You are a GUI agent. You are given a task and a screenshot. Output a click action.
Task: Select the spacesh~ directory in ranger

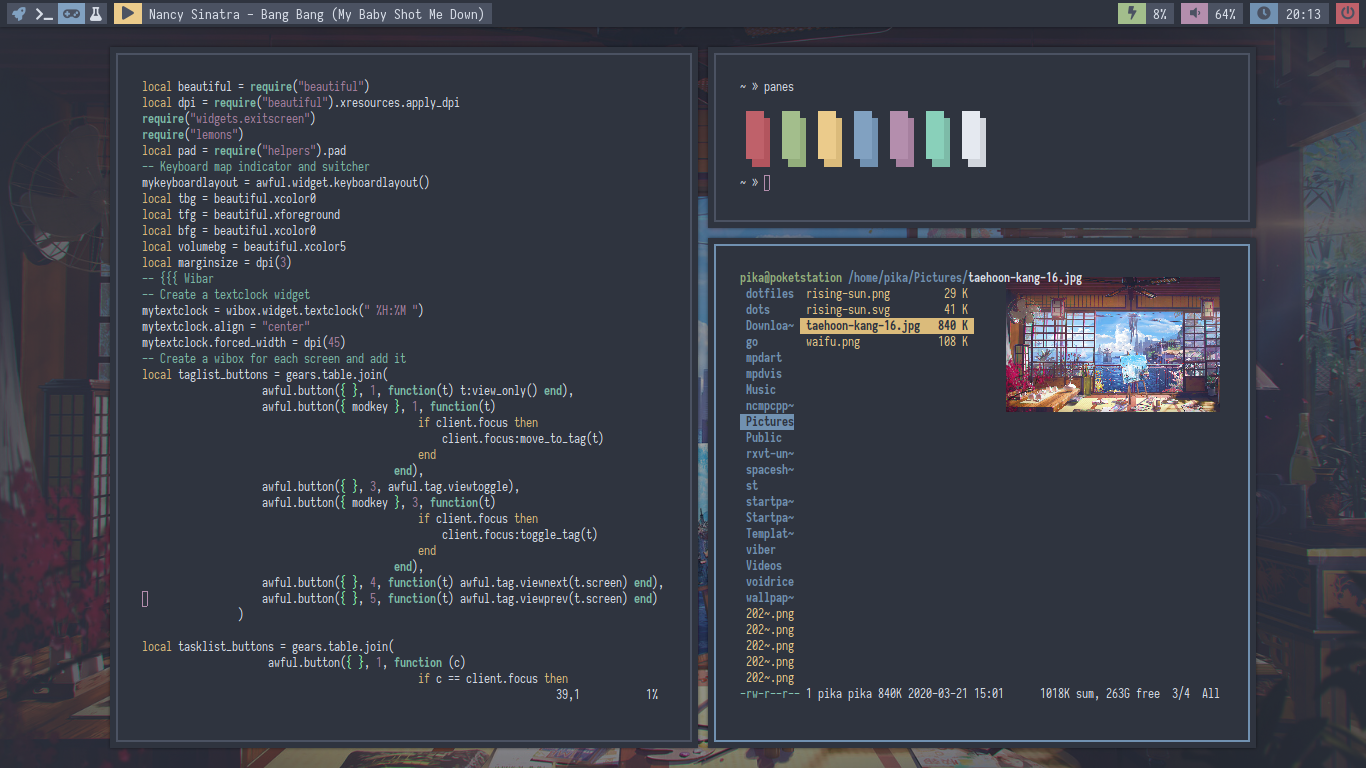pos(769,470)
